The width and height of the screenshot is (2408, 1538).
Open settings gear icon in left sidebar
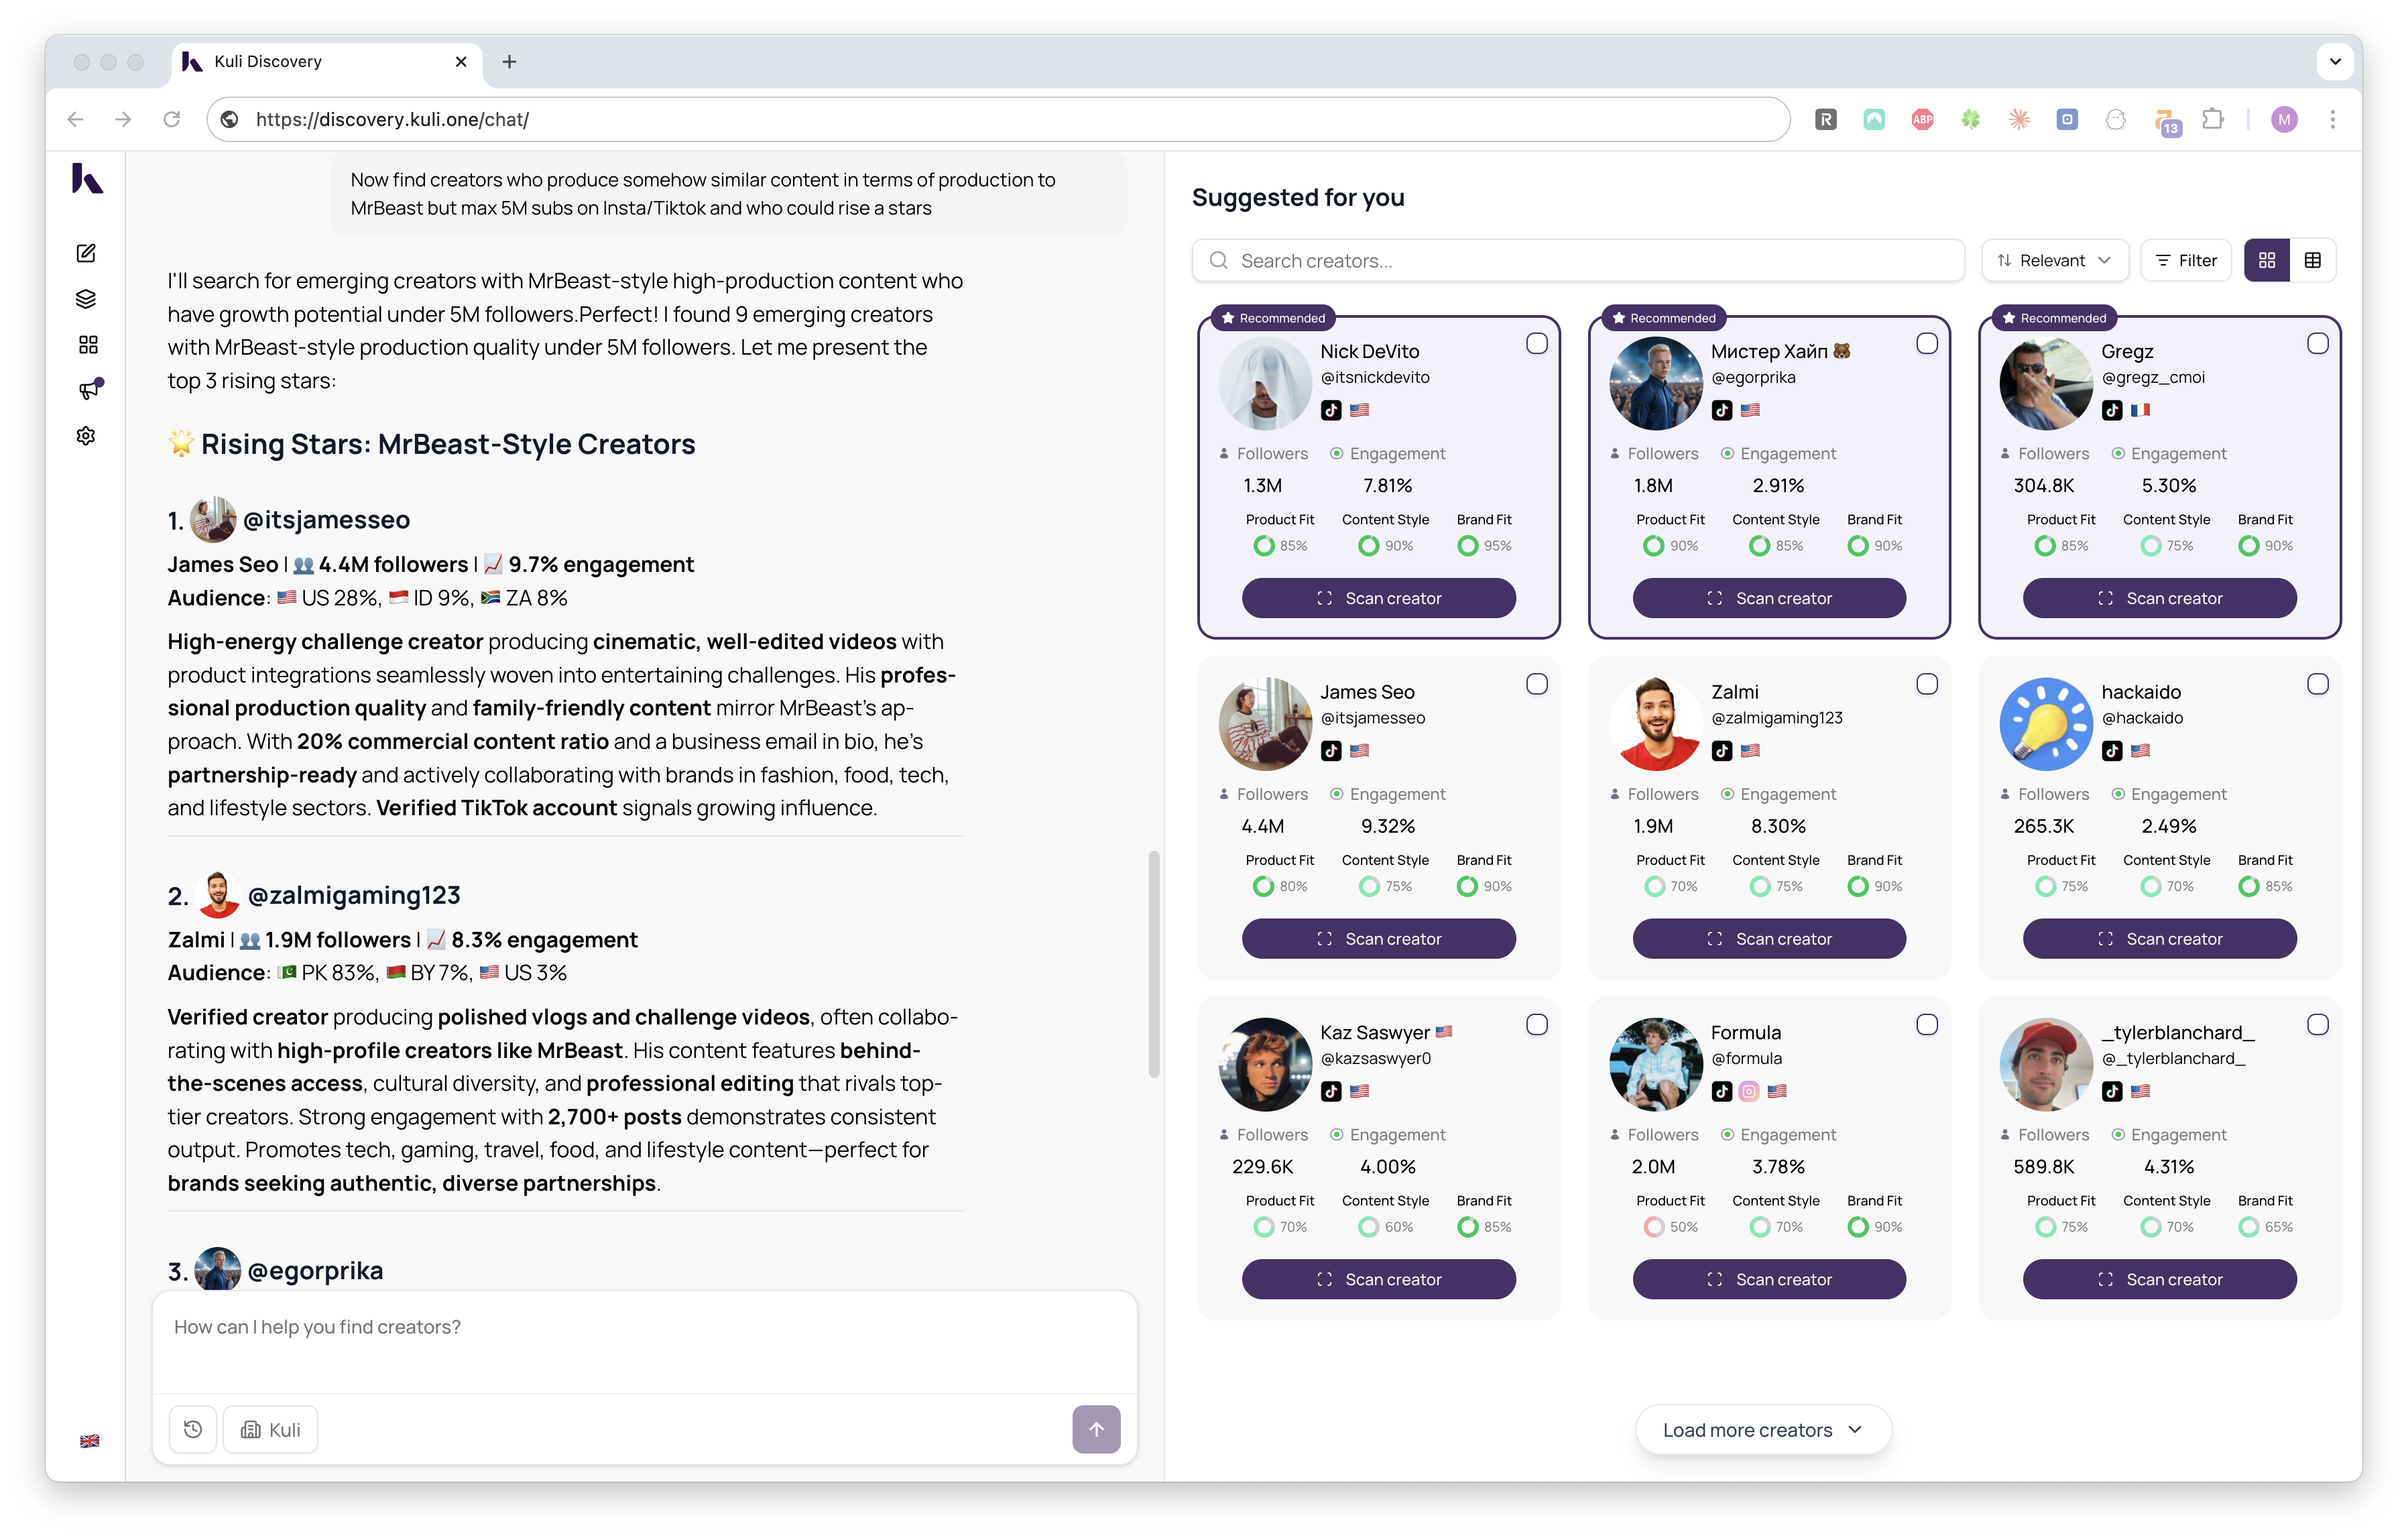point(86,436)
